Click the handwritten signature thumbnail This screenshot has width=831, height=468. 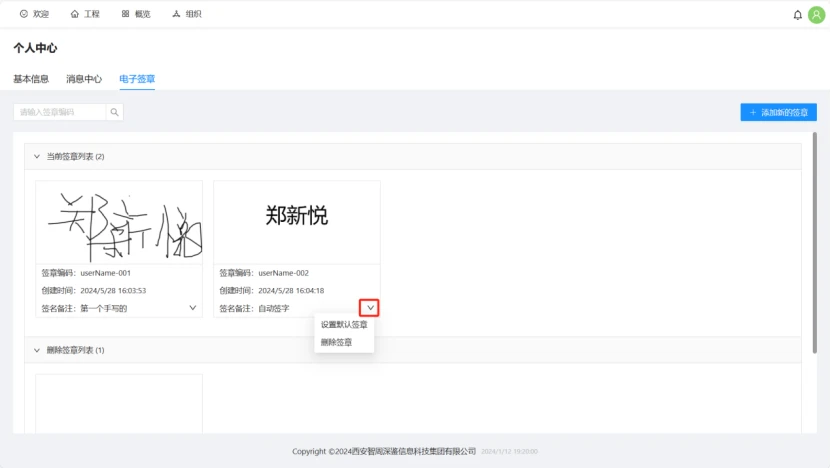coord(119,223)
